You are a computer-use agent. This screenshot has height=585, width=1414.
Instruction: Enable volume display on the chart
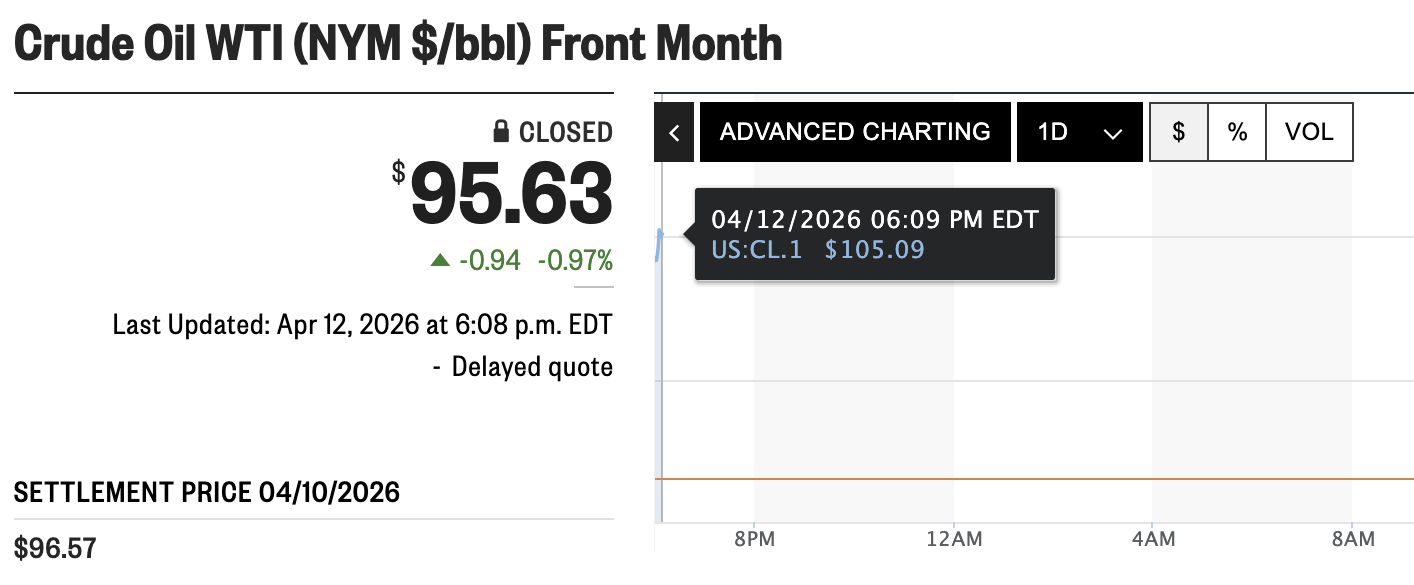[1309, 131]
